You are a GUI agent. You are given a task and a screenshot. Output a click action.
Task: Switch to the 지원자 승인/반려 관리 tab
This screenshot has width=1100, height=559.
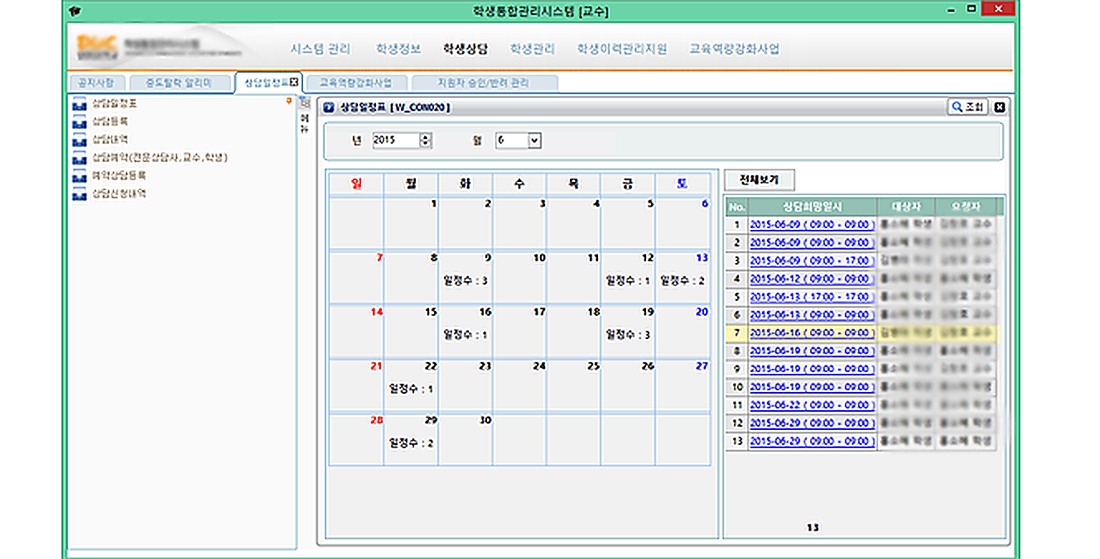point(483,83)
